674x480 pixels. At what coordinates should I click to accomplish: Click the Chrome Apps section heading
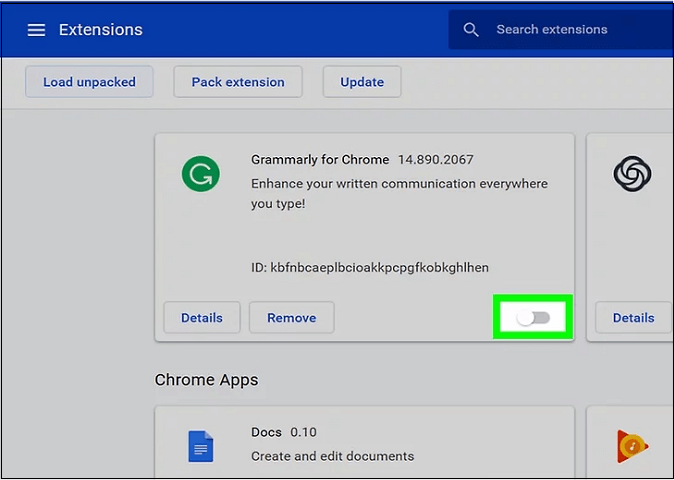[x=206, y=380]
